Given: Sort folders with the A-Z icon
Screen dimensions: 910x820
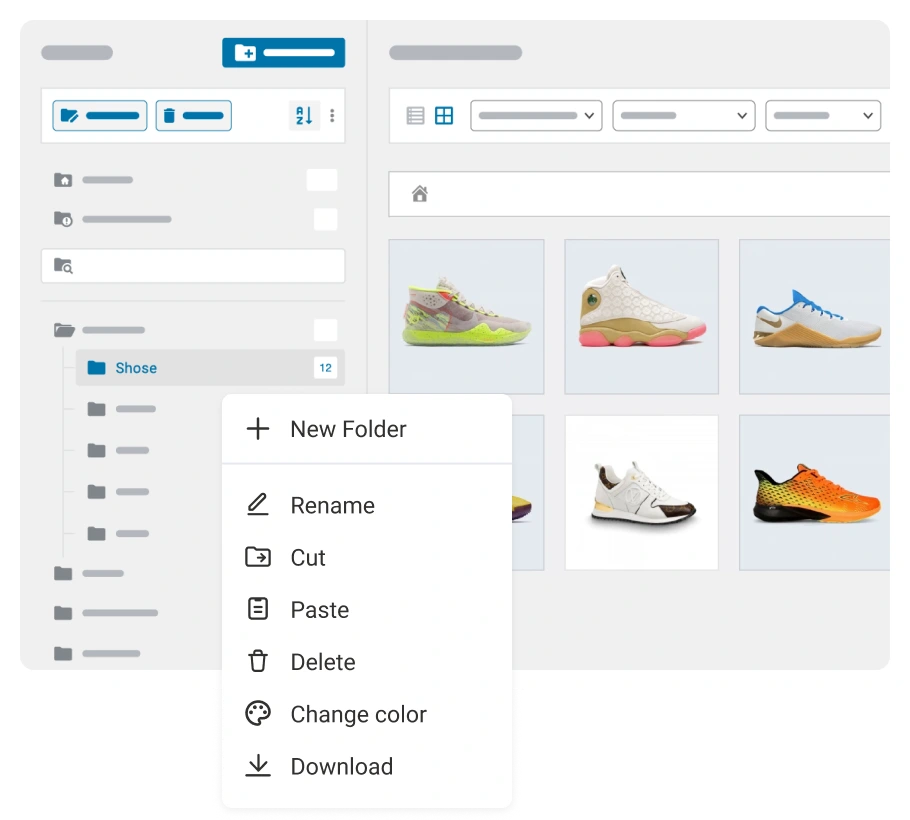Looking at the screenshot, I should 303,116.
